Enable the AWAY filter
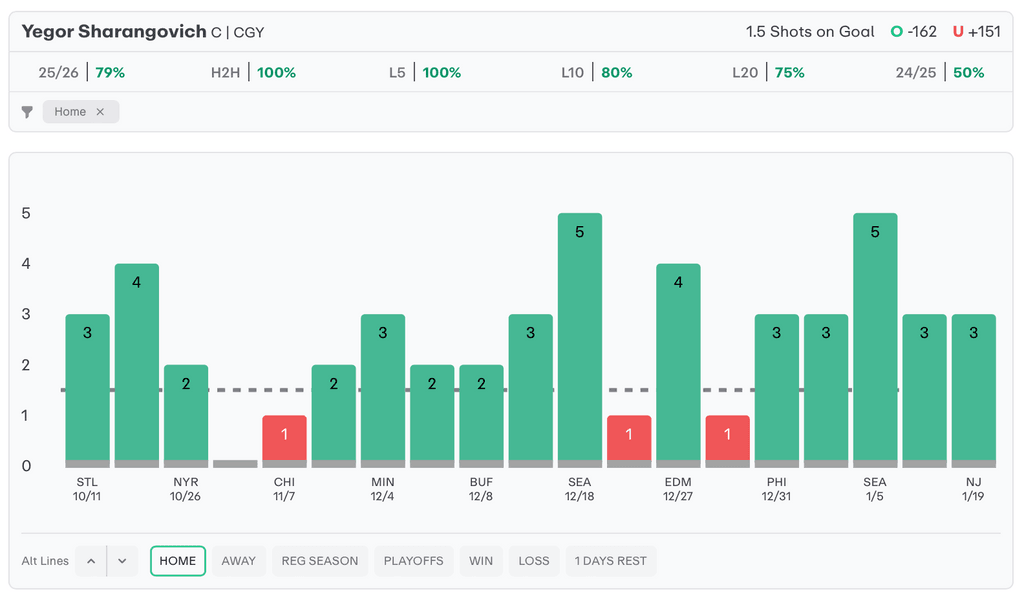The image size is (1024, 601). [238, 561]
